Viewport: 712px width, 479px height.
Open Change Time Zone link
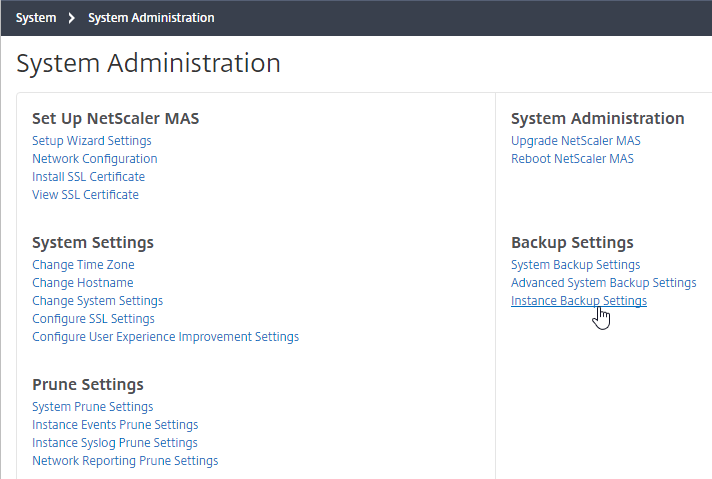coord(83,265)
